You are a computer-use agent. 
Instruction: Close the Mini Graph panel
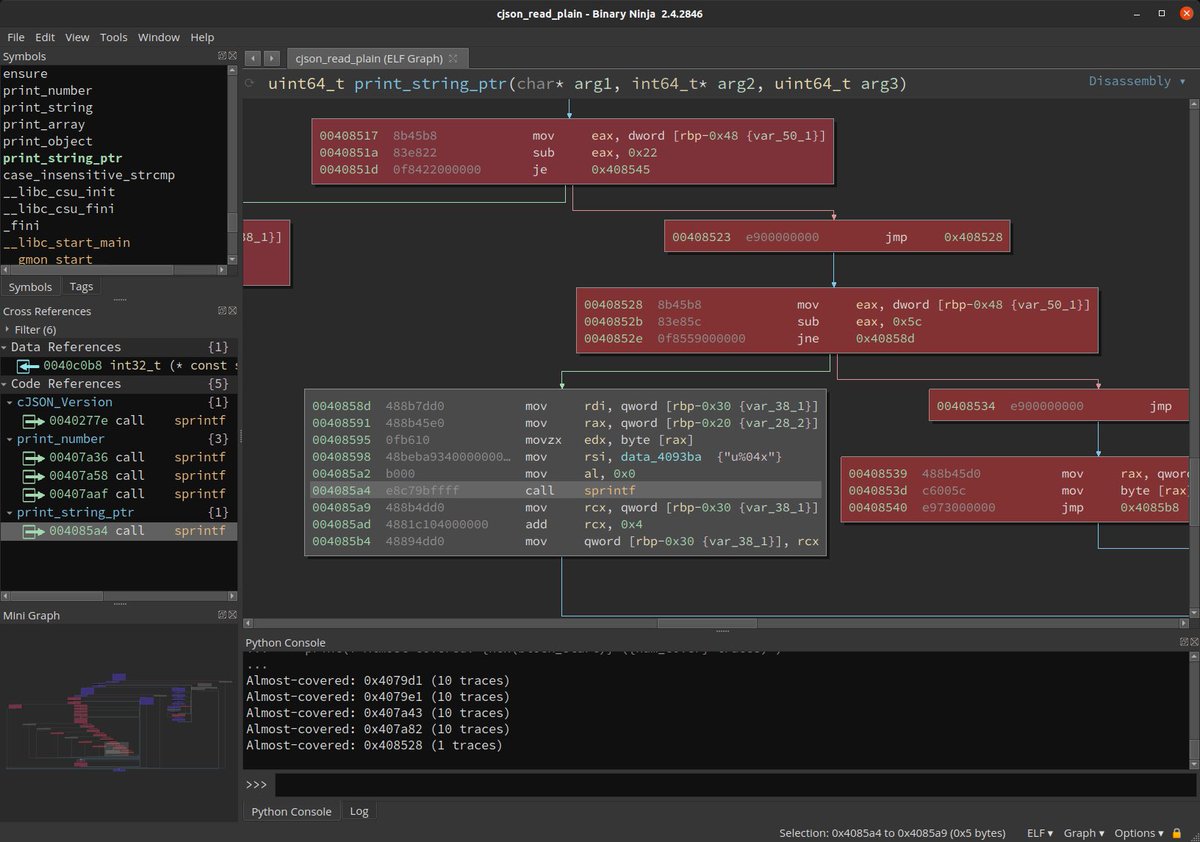(232, 615)
